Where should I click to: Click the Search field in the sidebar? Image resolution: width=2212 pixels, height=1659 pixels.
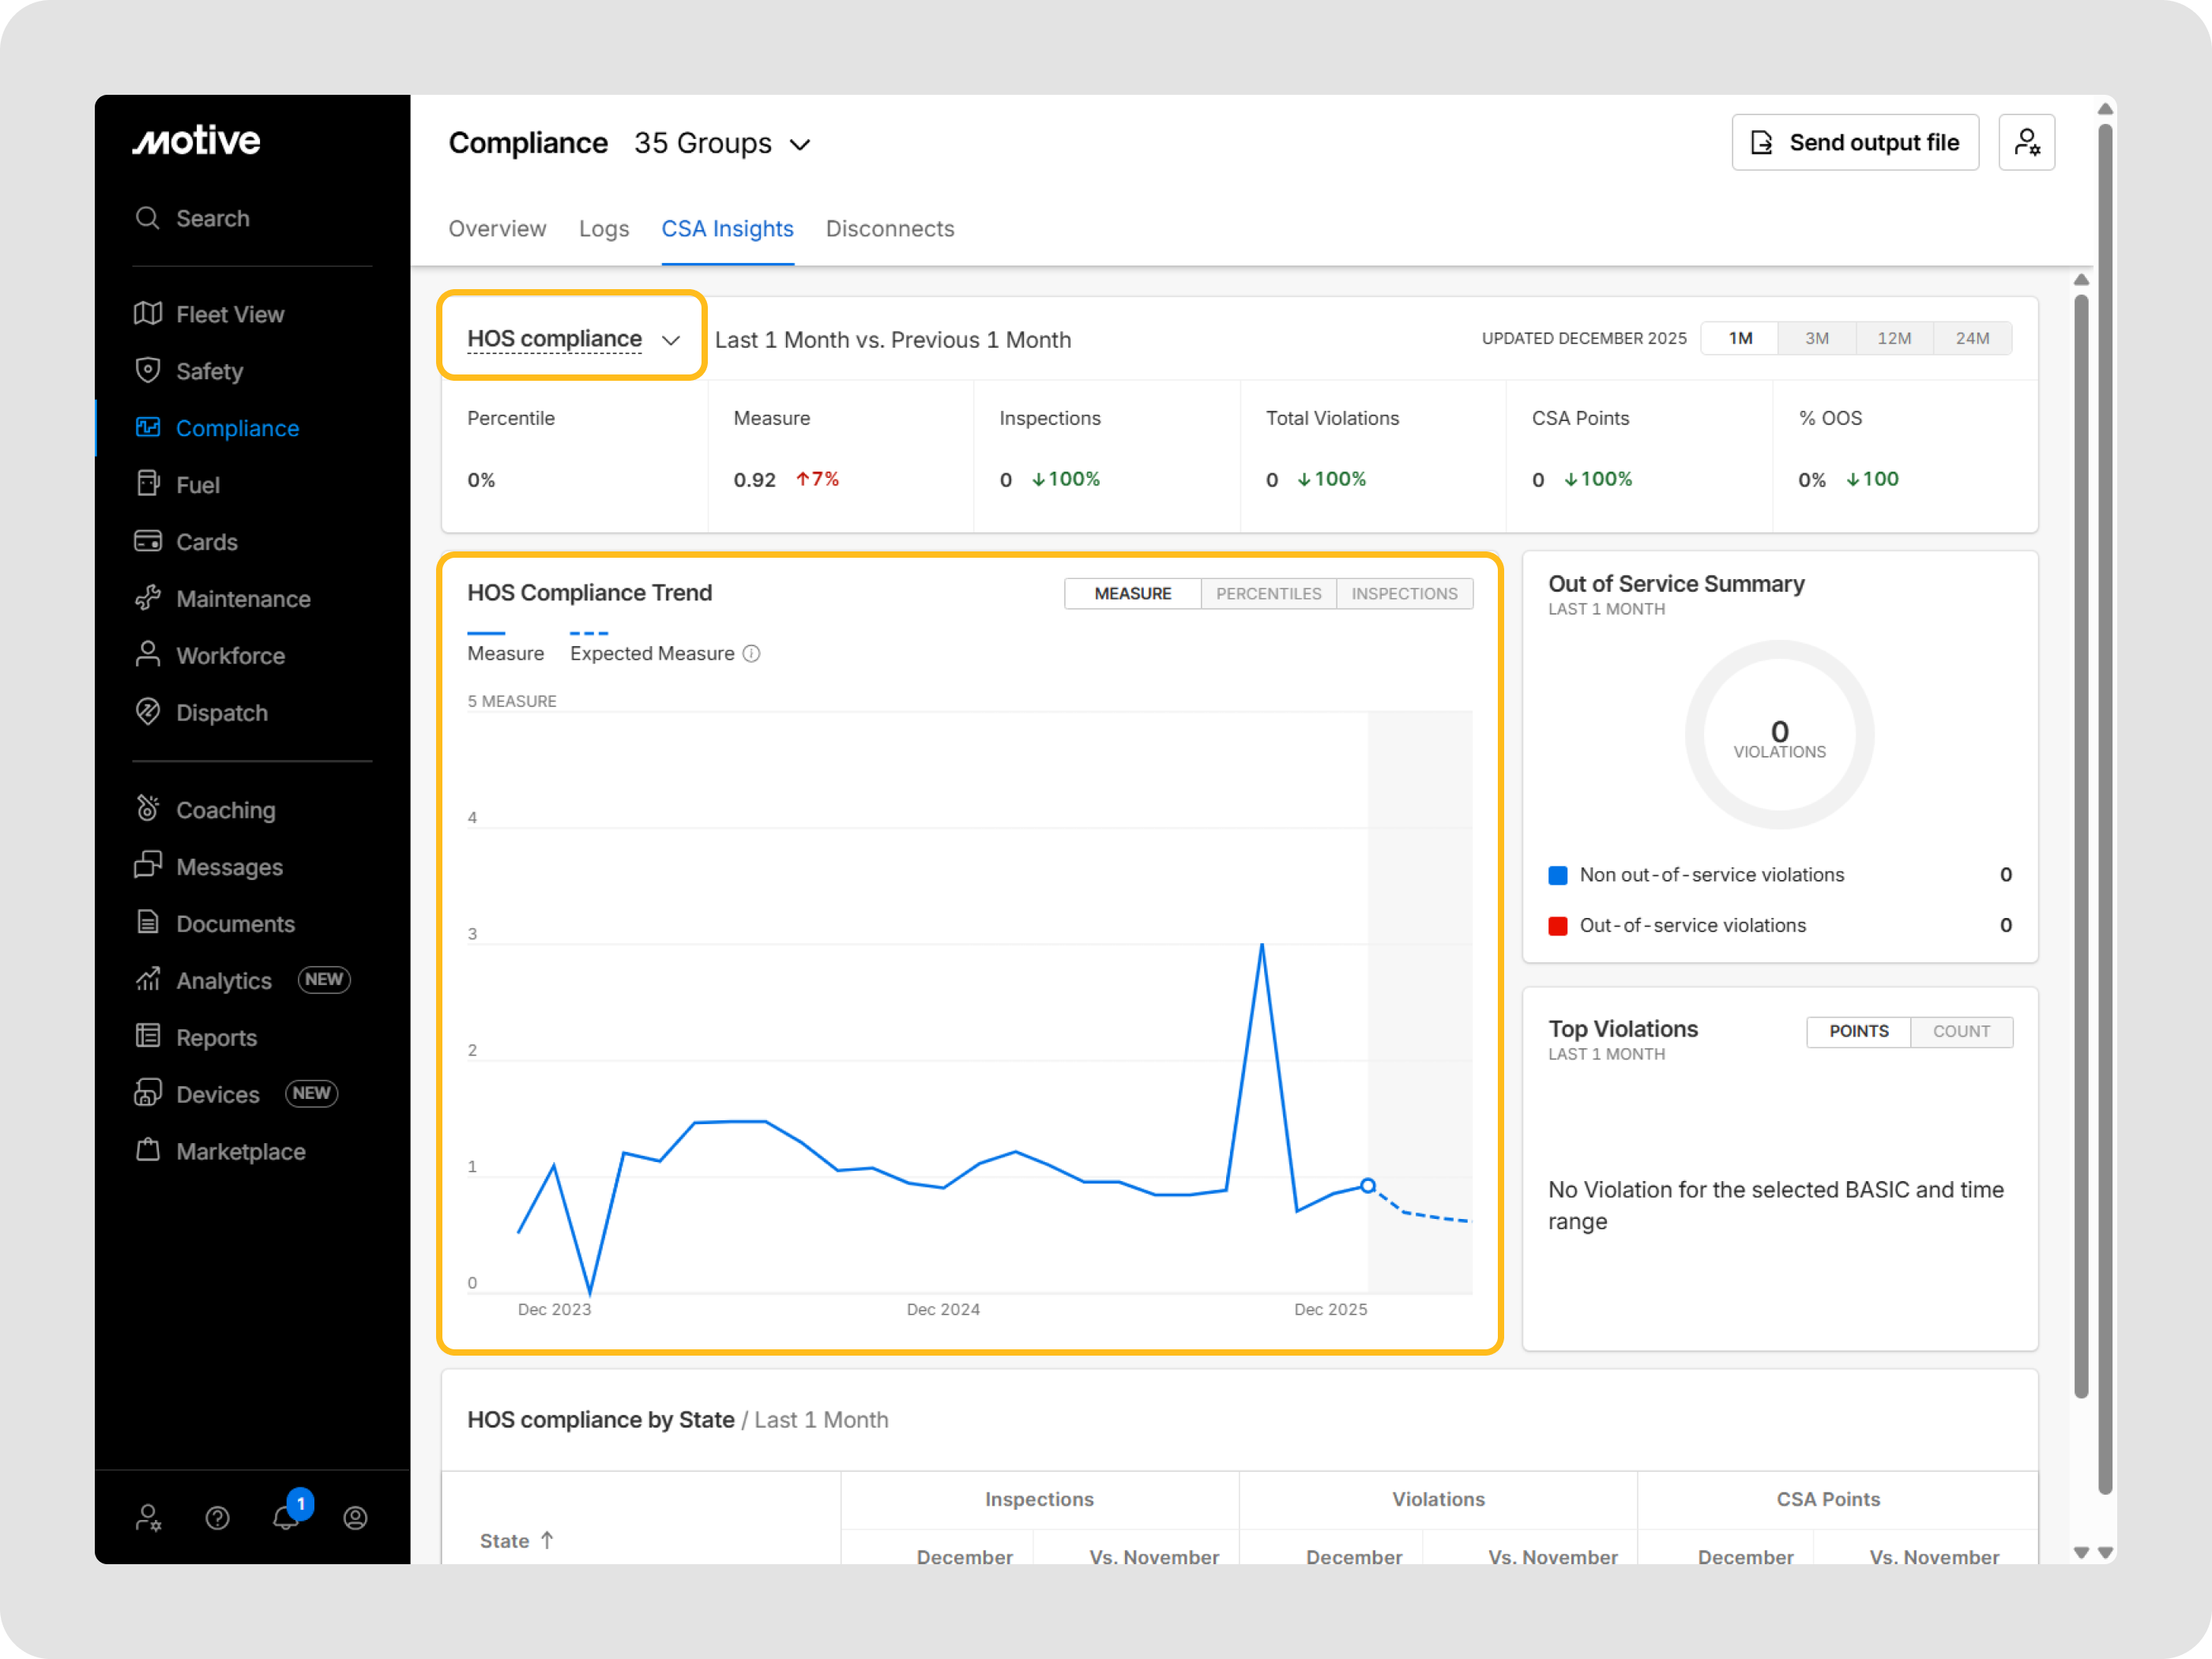[x=212, y=218]
